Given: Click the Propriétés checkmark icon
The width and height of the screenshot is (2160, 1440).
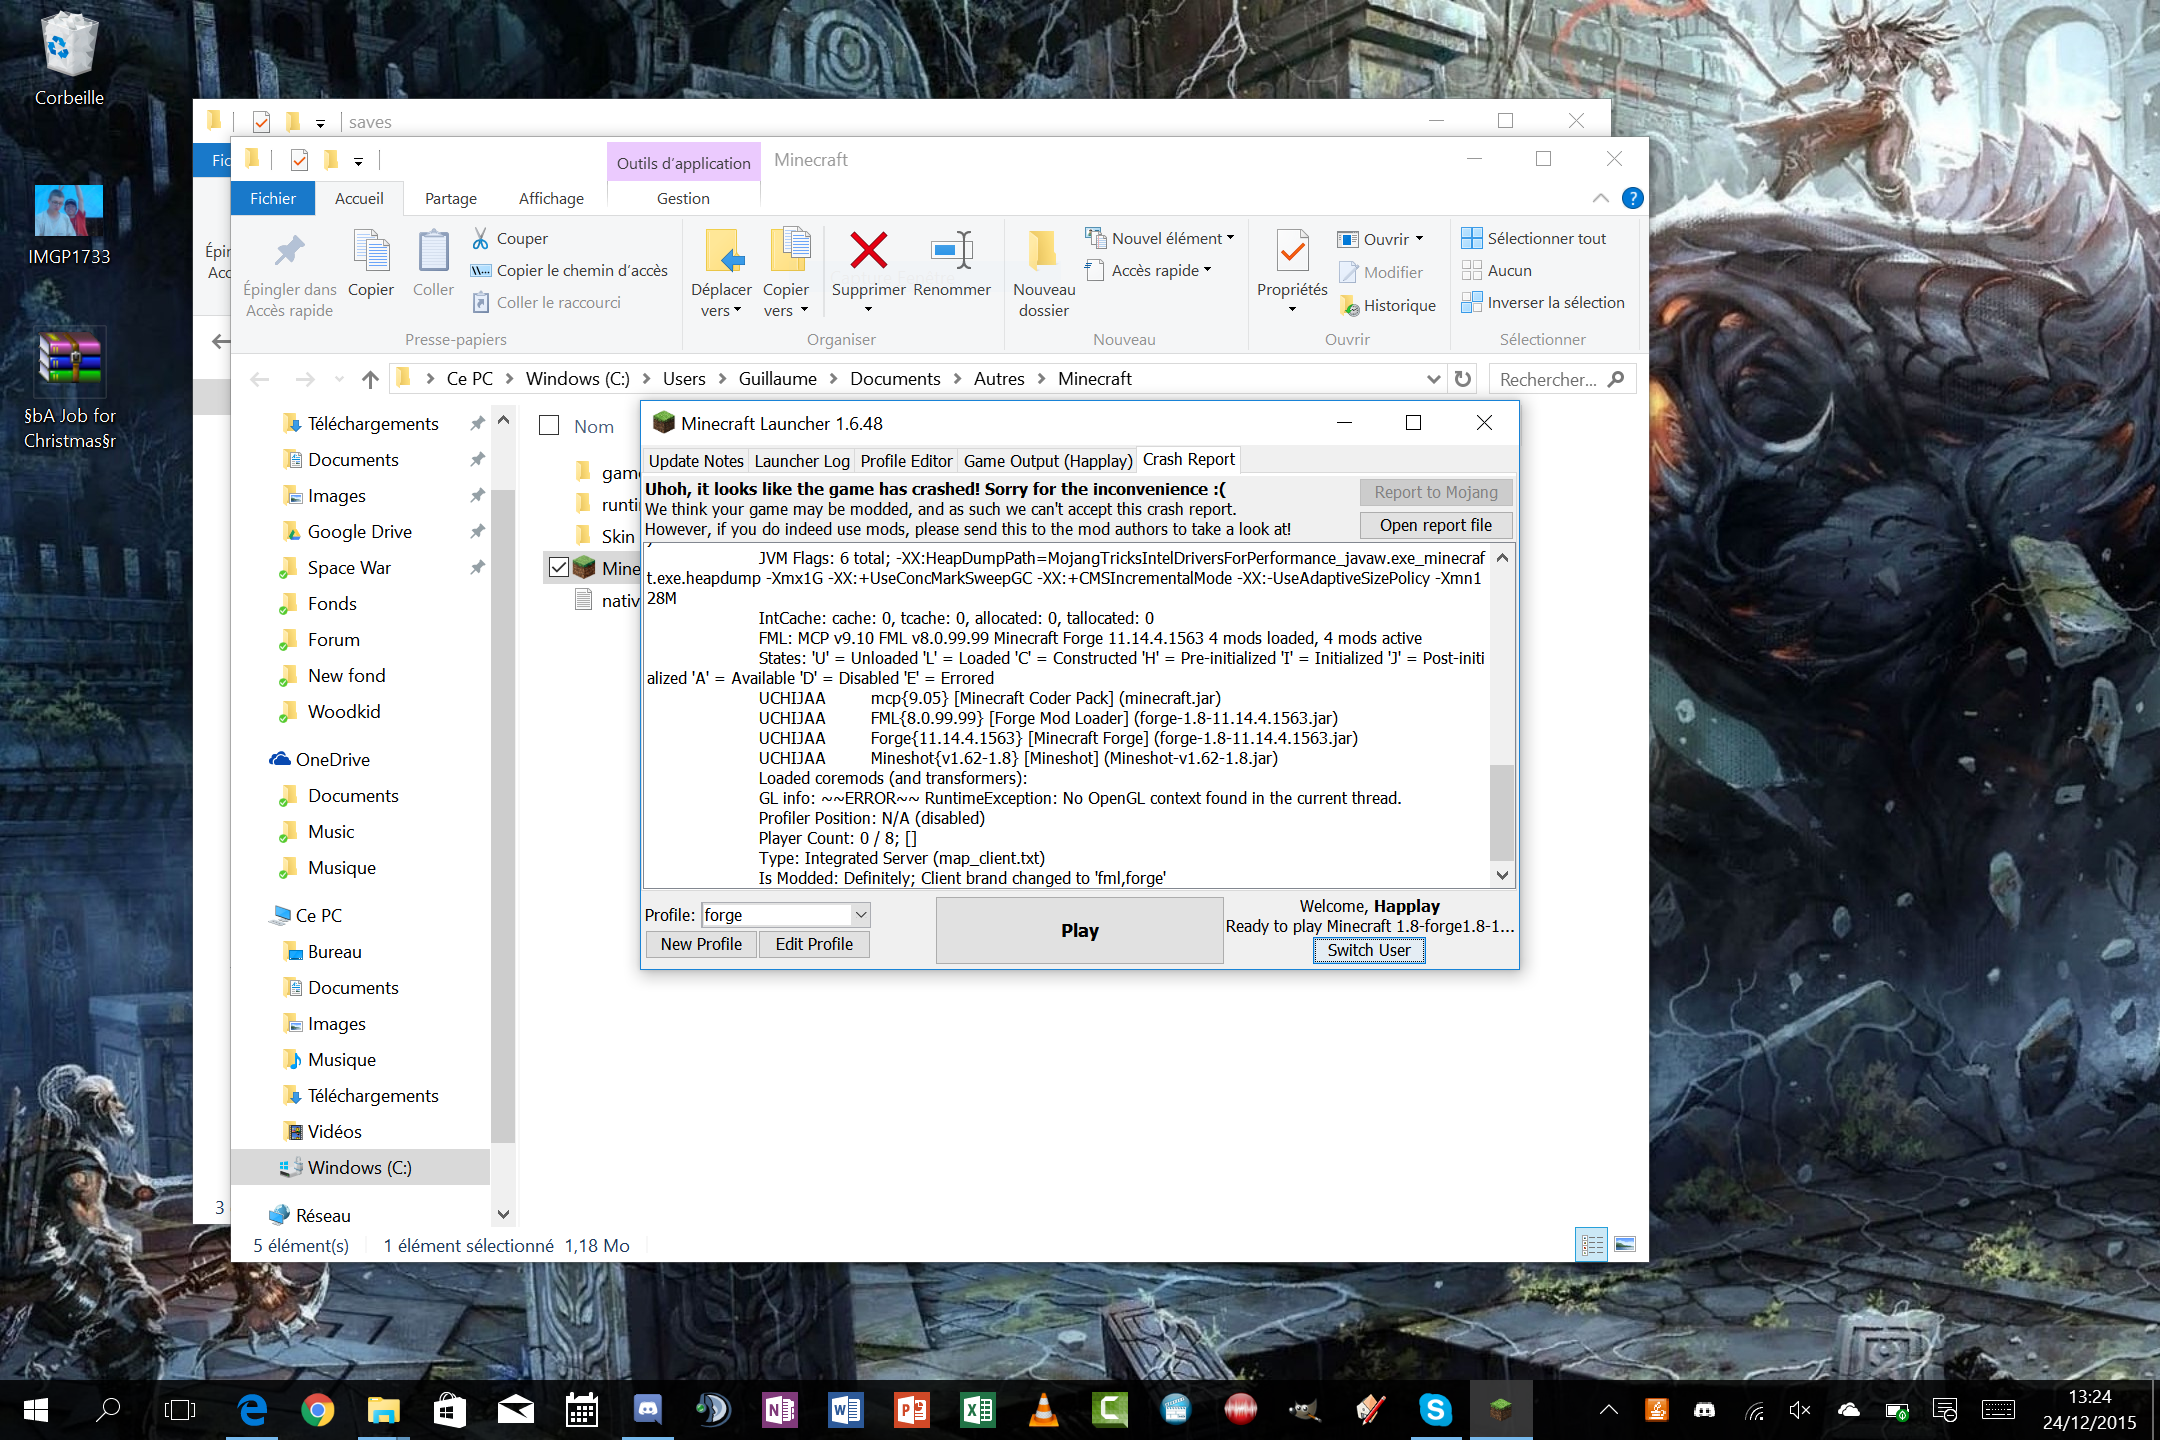Looking at the screenshot, I should pos(1292,250).
